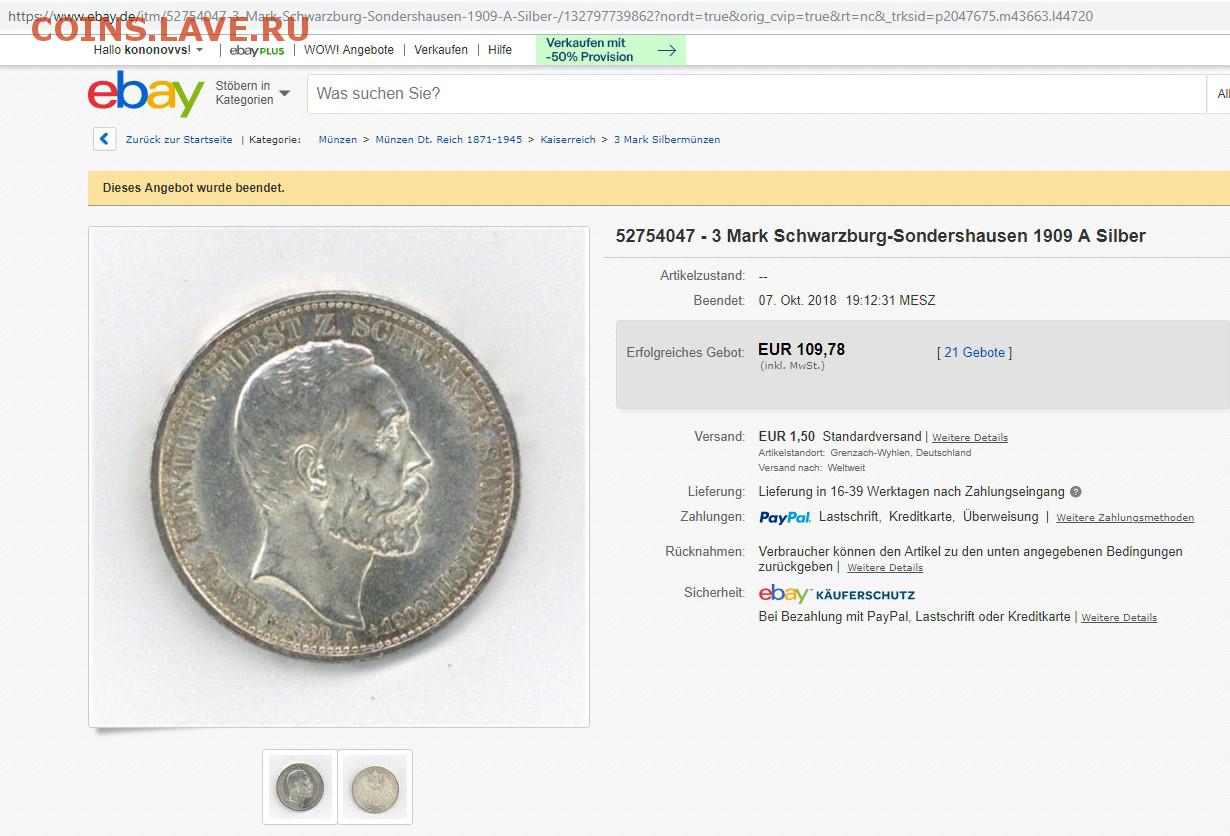Image resolution: width=1230 pixels, height=836 pixels.
Task: Open the Verkaufen menu item
Action: (x=441, y=50)
